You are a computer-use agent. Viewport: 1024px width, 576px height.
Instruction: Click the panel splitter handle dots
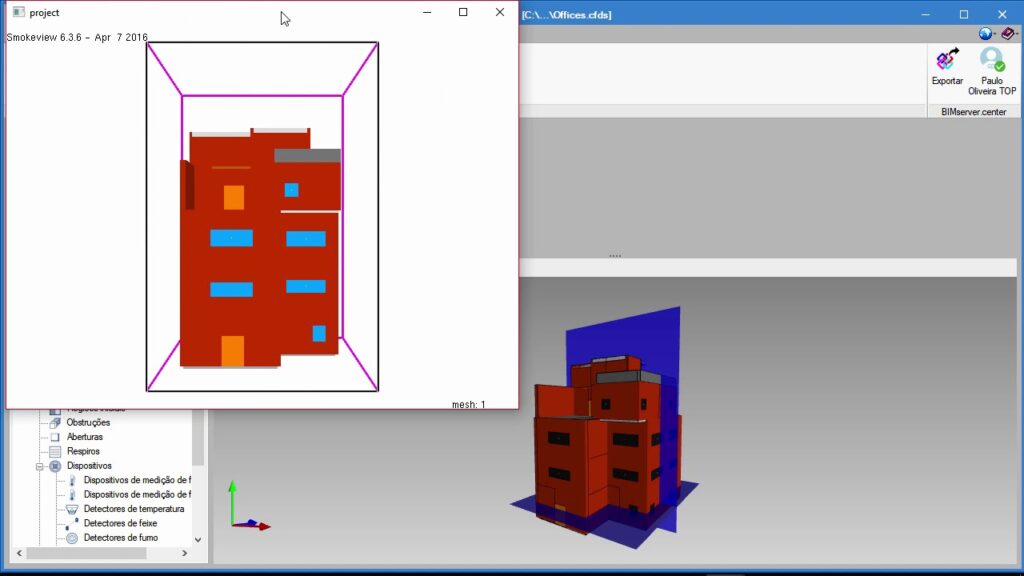point(615,256)
